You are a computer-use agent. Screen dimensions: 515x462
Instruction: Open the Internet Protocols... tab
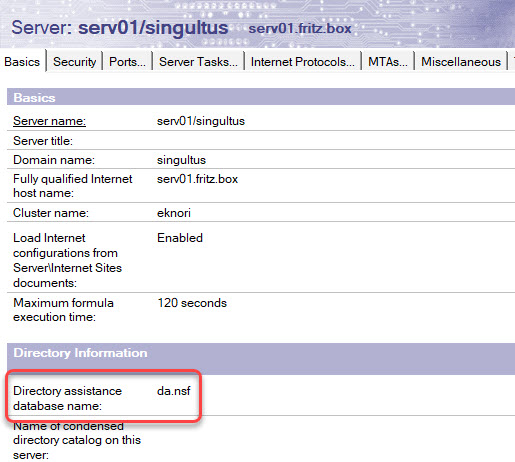[x=303, y=62]
